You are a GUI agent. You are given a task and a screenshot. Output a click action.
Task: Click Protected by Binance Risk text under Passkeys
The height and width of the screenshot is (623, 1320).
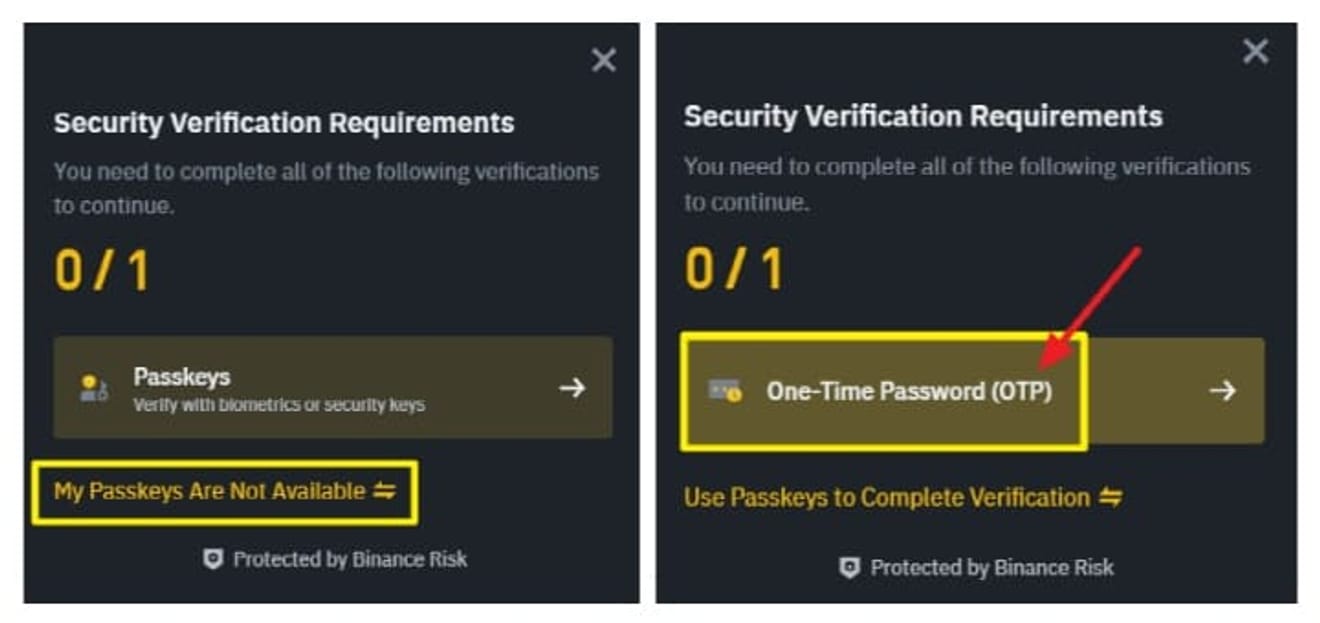(349, 560)
